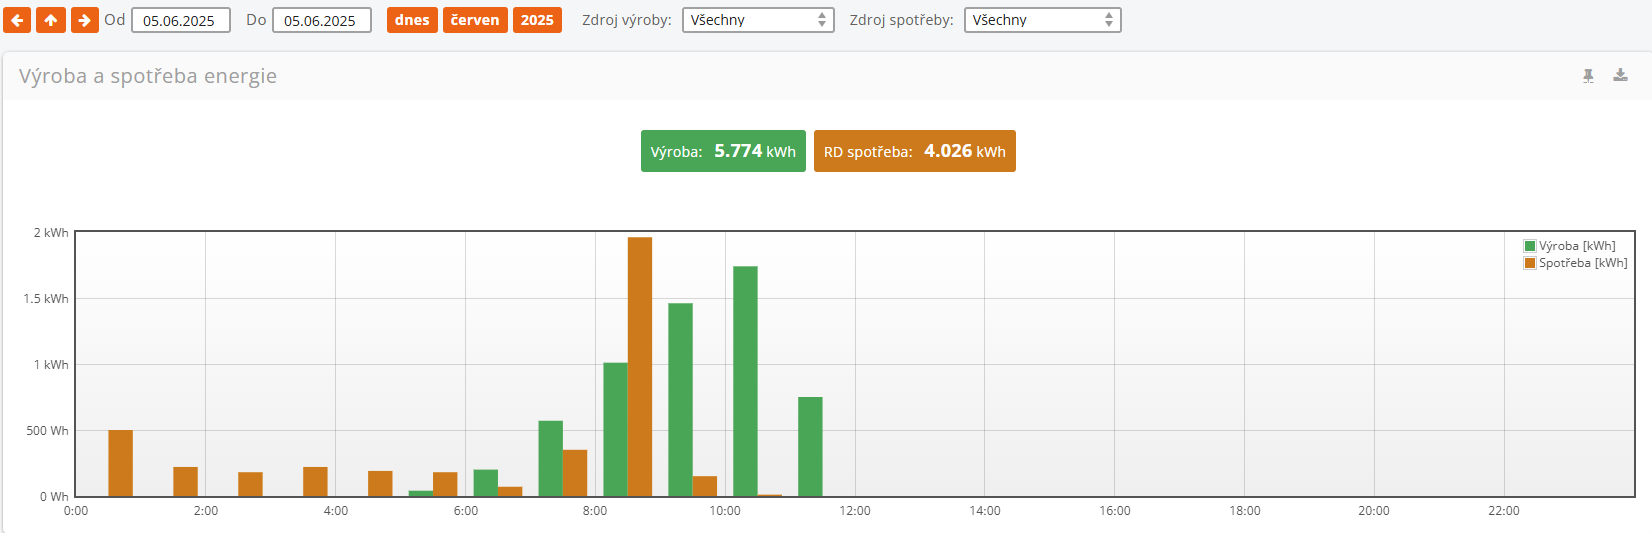This screenshot has height=533, width=1652.
Task: Toggle Spotřeba [kWh] series legend label
Action: point(1583,263)
